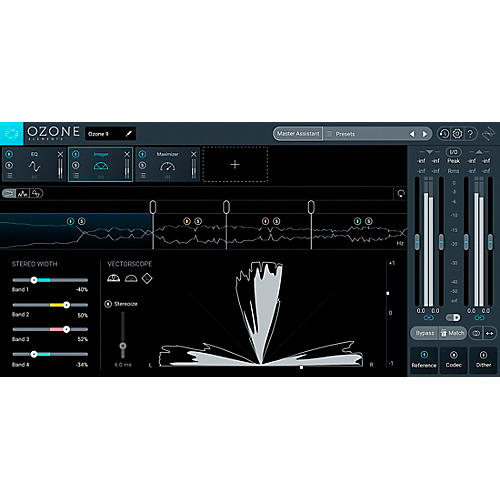Select the Imager module tab
Viewport: 500px width, 500px height.
tap(101, 164)
